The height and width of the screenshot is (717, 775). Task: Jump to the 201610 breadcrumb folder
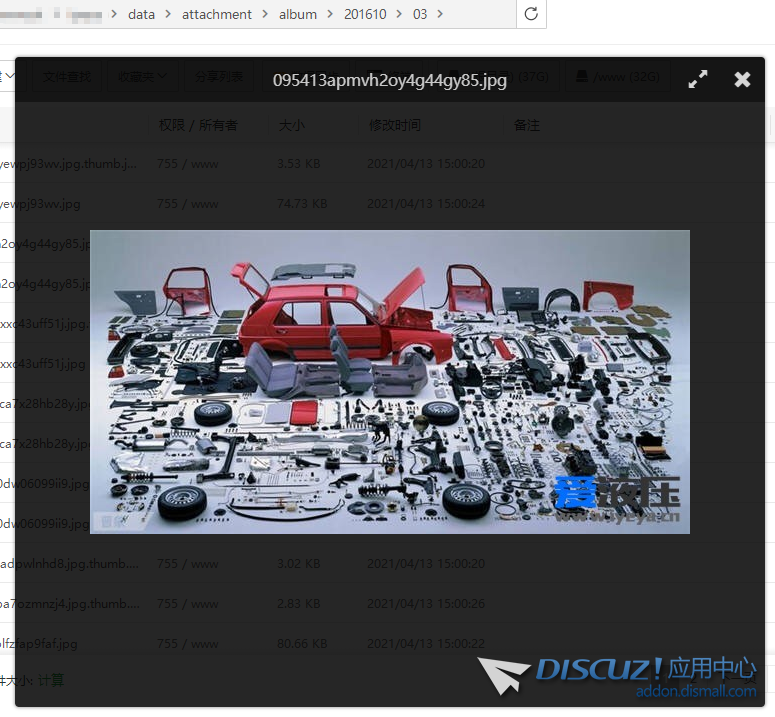[365, 14]
